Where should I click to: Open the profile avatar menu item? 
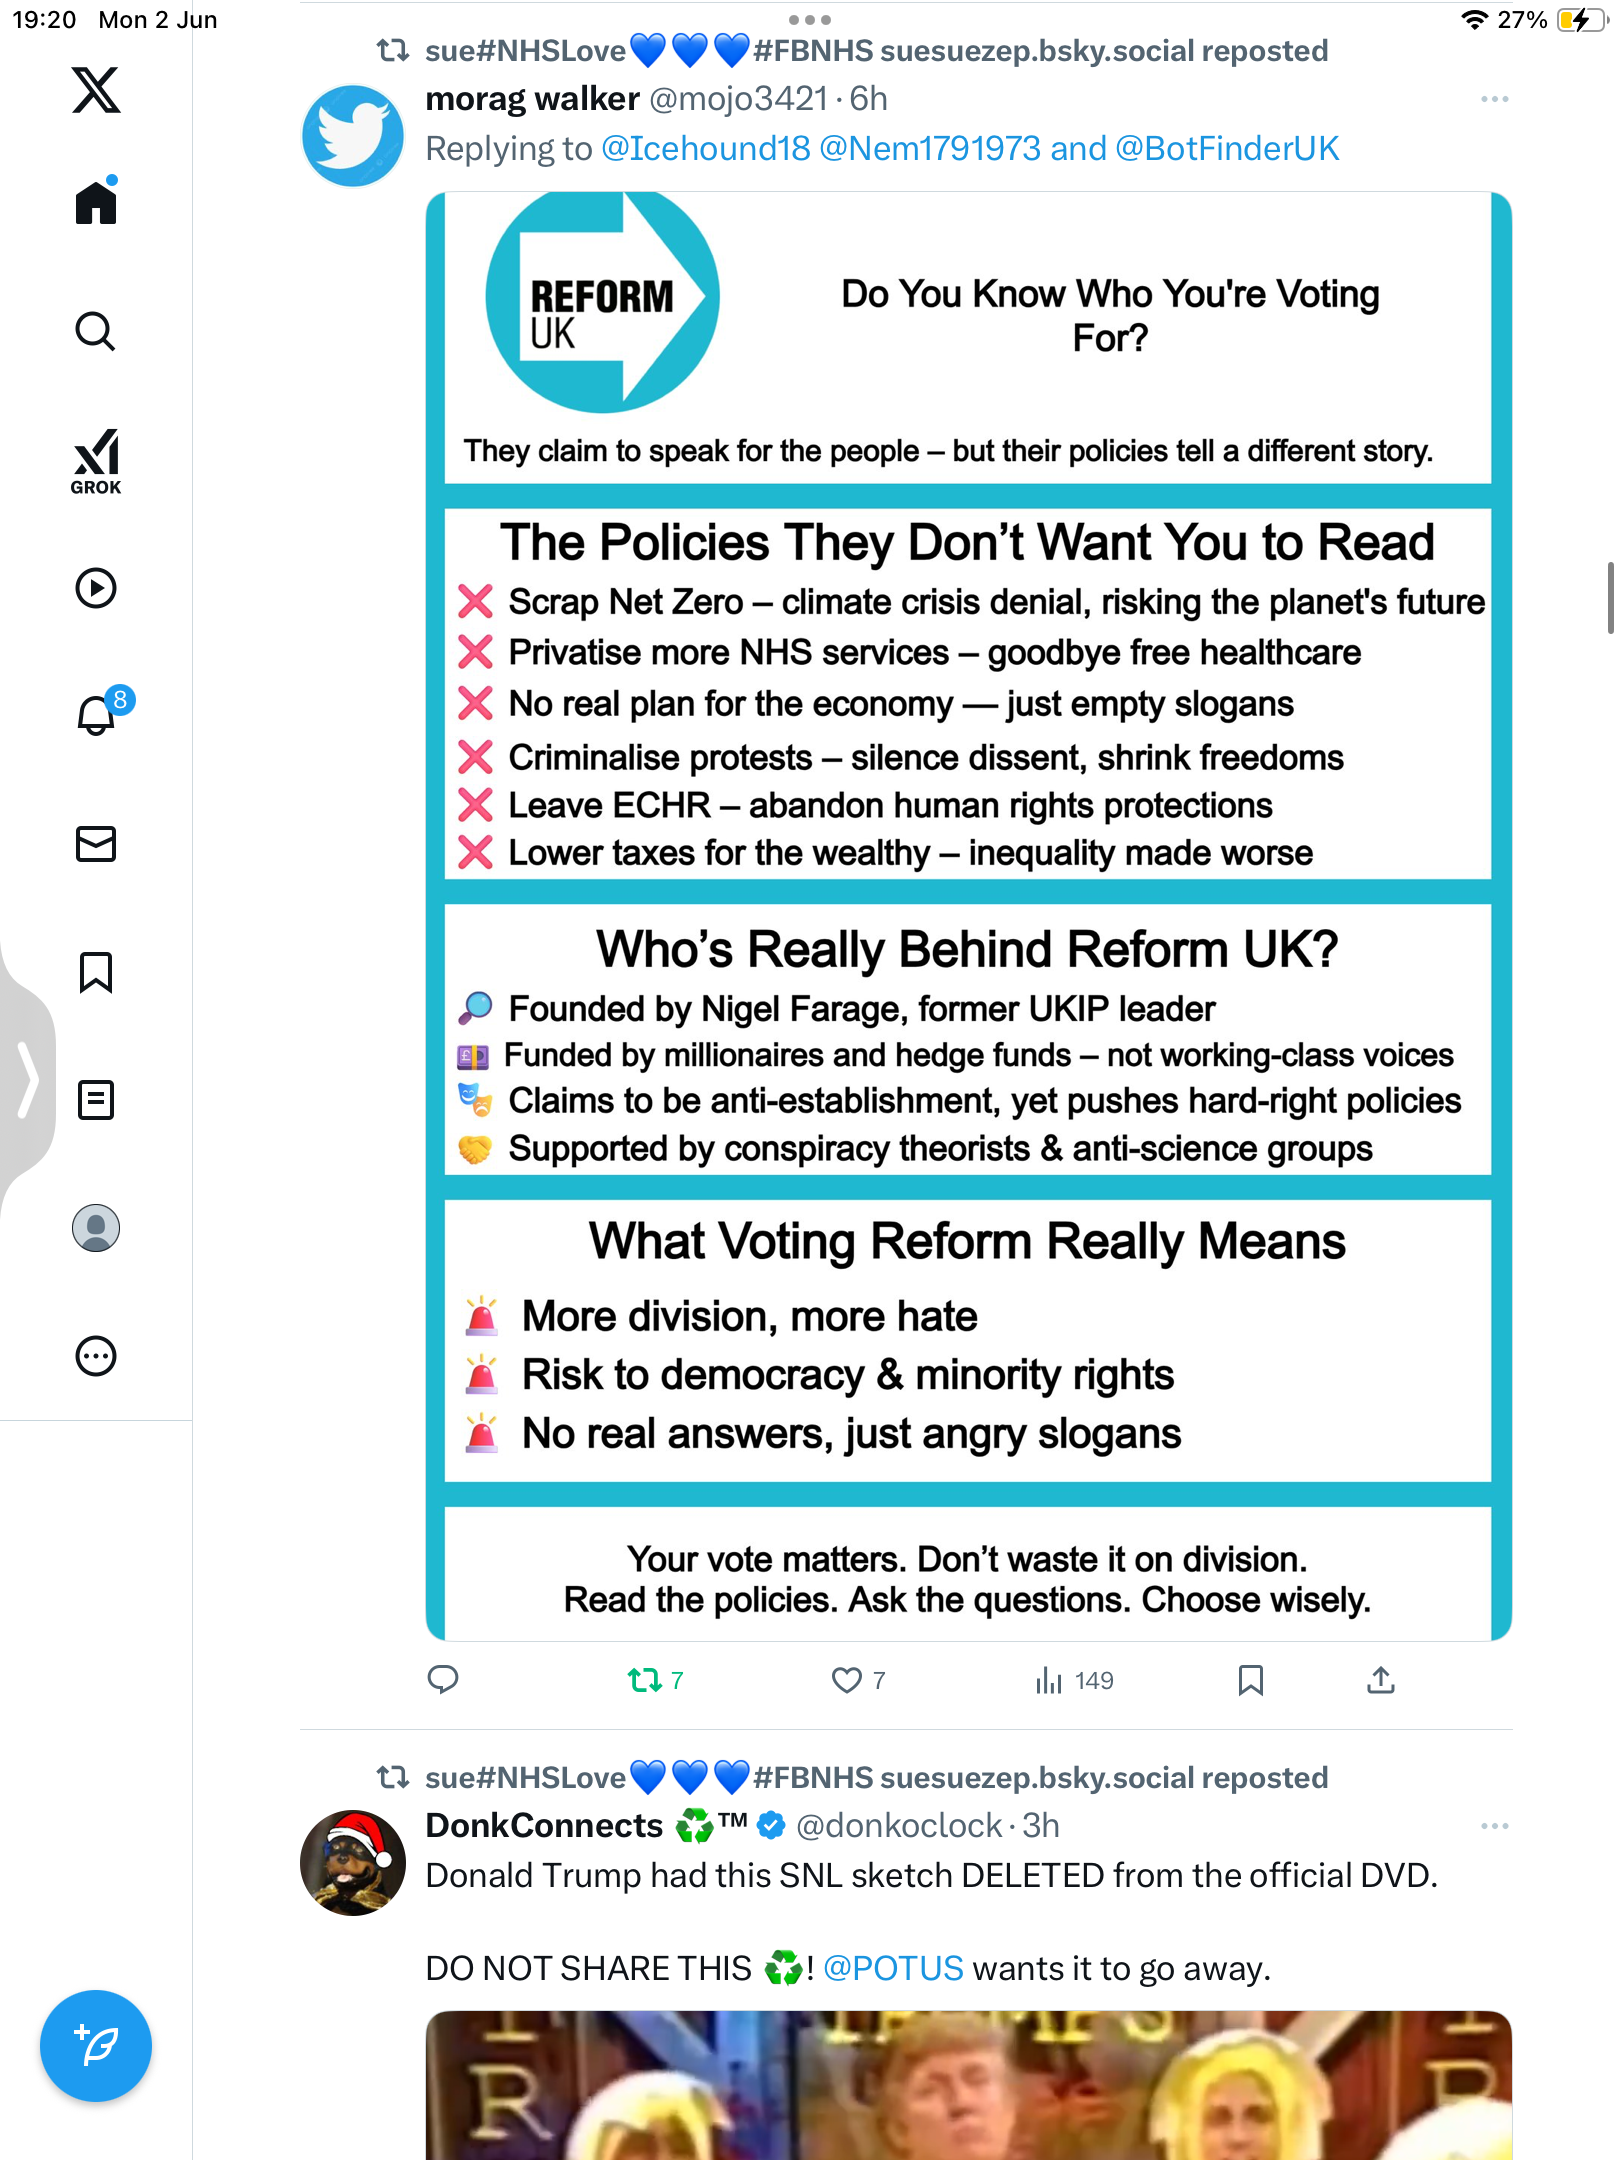click(96, 1228)
